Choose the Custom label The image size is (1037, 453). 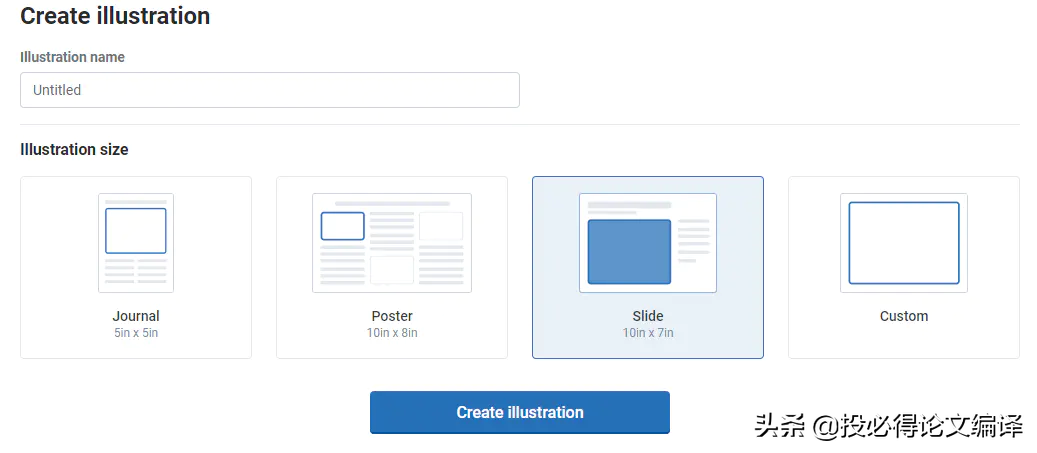(x=904, y=316)
